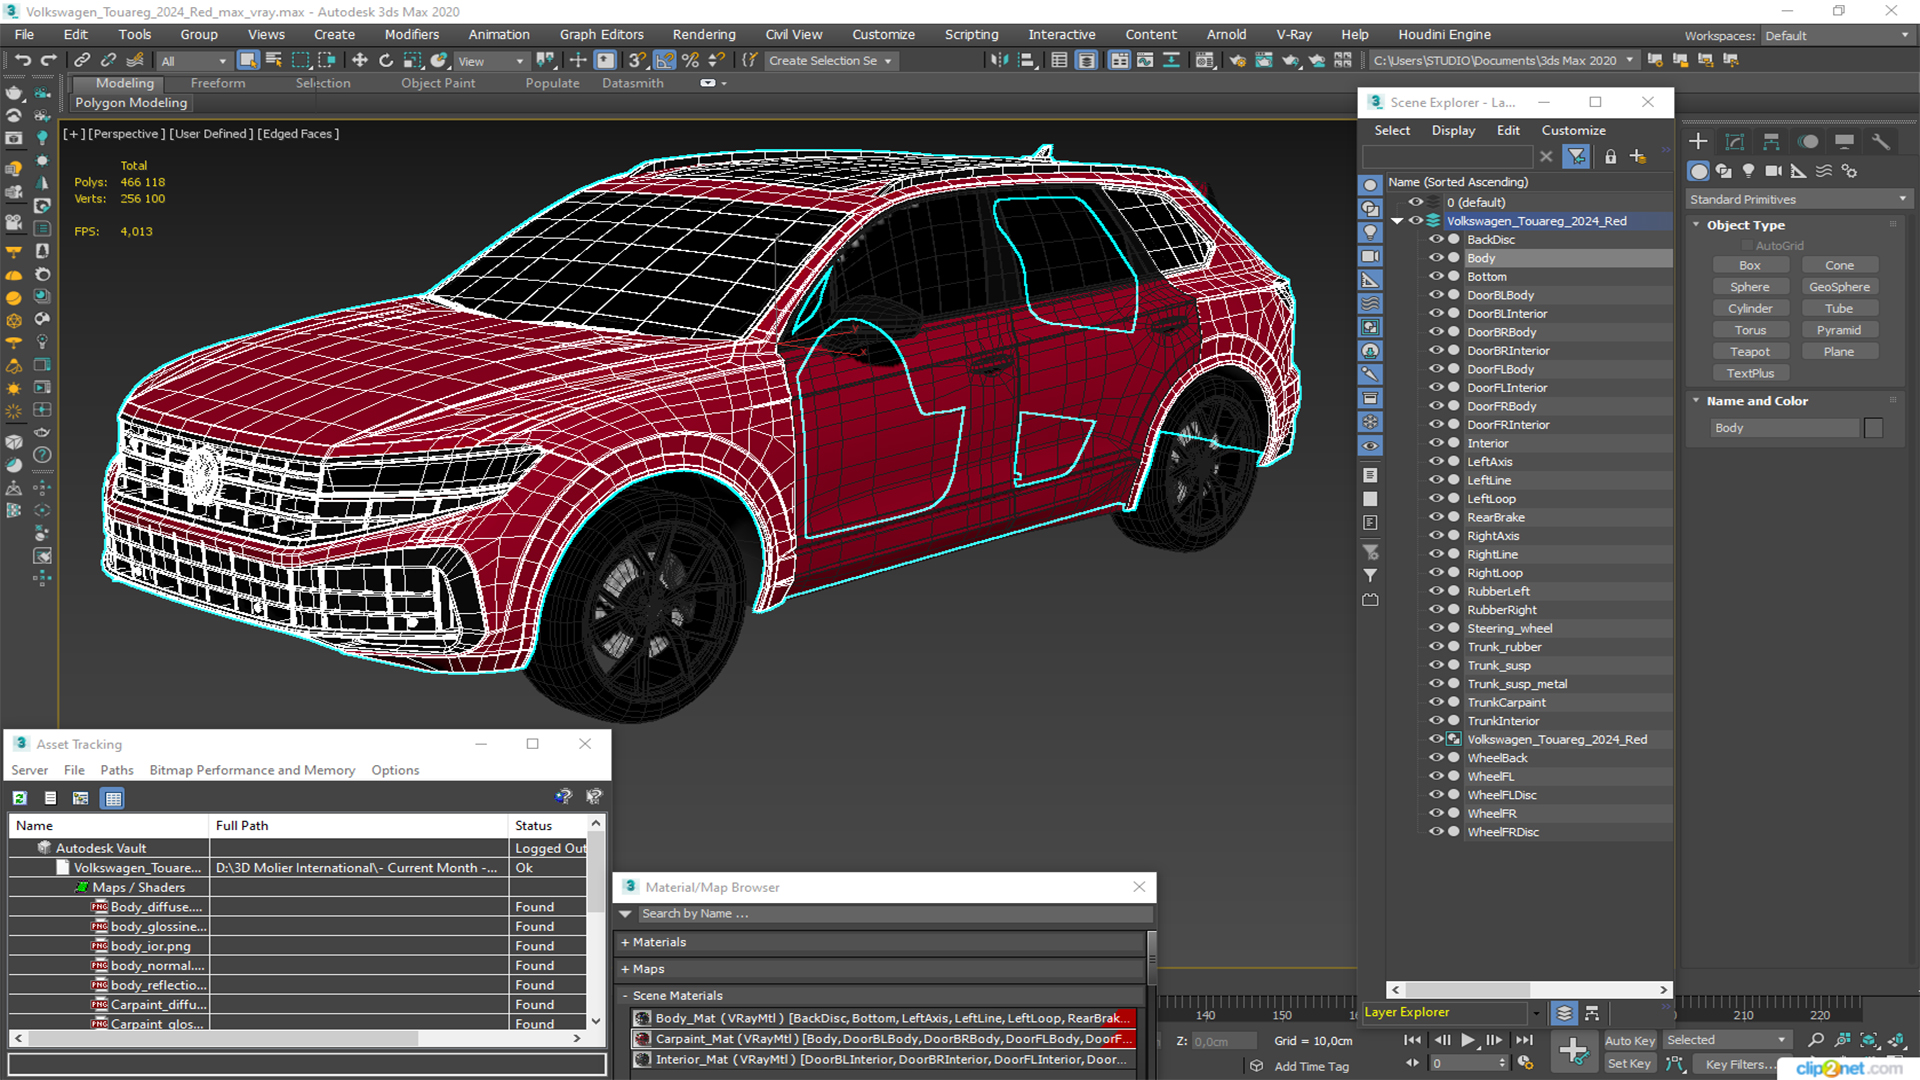This screenshot has width=1920, height=1080.
Task: Hide the BackDisc object via eye icon
Action: (x=1436, y=239)
